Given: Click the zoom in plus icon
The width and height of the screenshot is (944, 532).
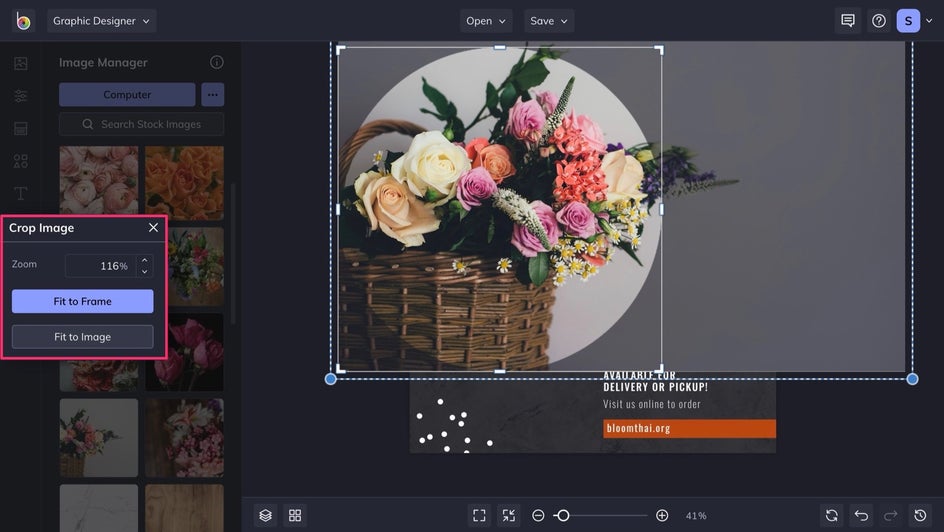Looking at the screenshot, I should click(x=662, y=516).
